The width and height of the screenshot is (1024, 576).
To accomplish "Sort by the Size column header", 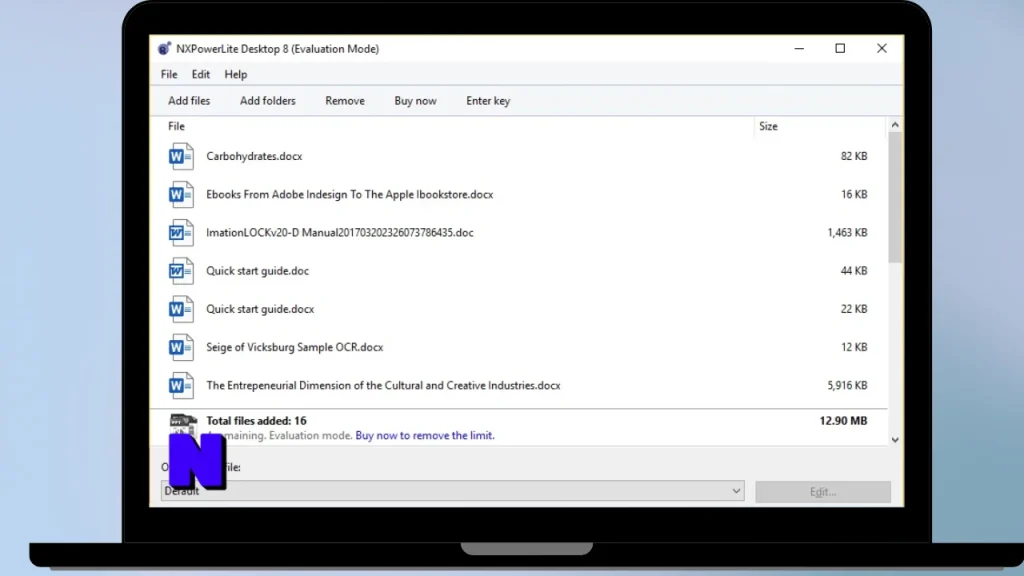I will click(768, 126).
